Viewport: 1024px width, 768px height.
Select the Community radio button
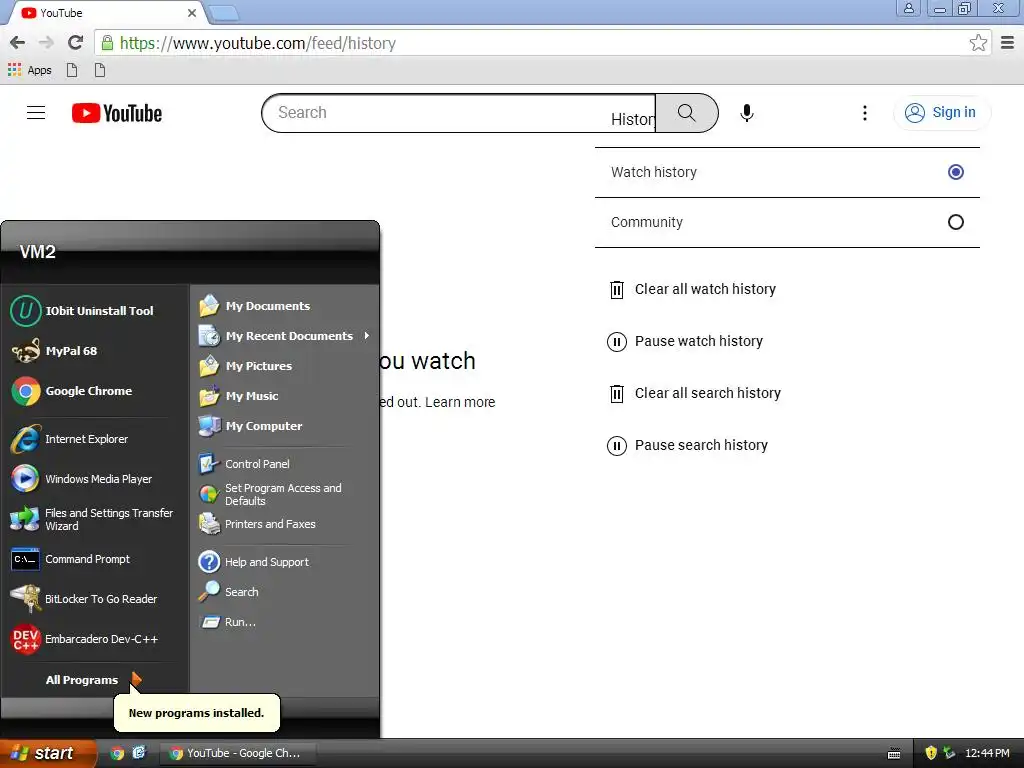[955, 222]
